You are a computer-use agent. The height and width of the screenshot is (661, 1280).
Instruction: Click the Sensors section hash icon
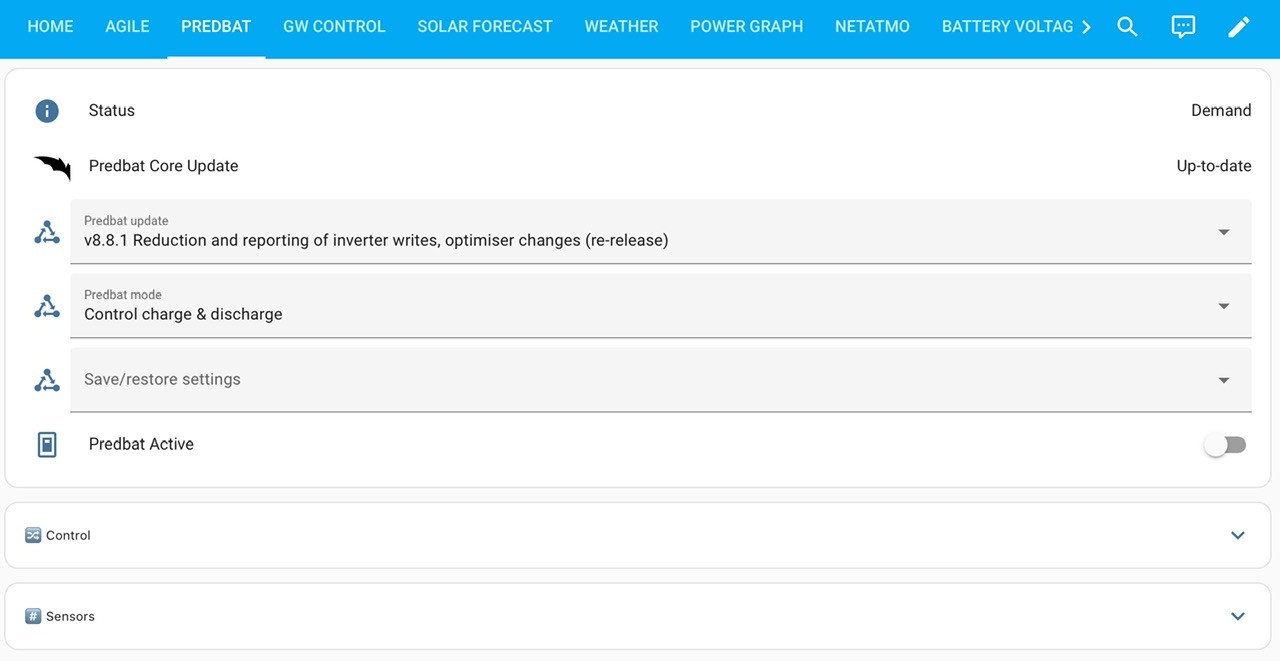(x=33, y=616)
